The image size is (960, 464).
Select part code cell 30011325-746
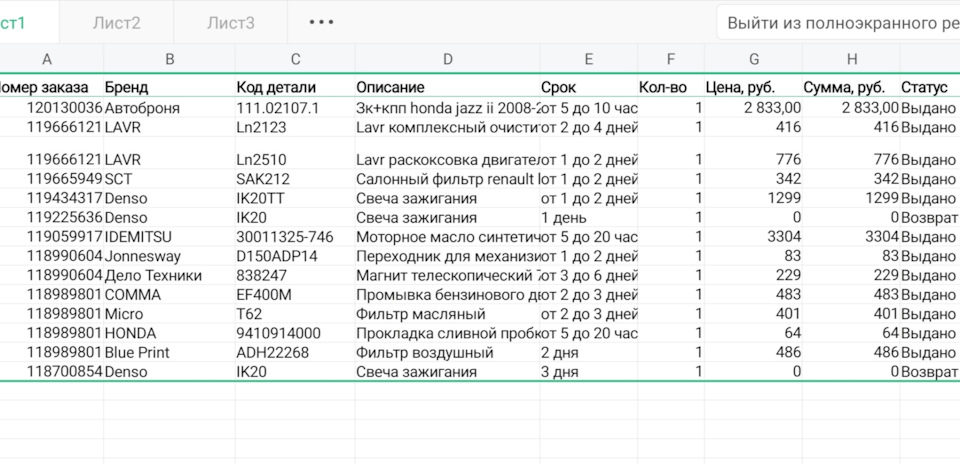pos(295,237)
